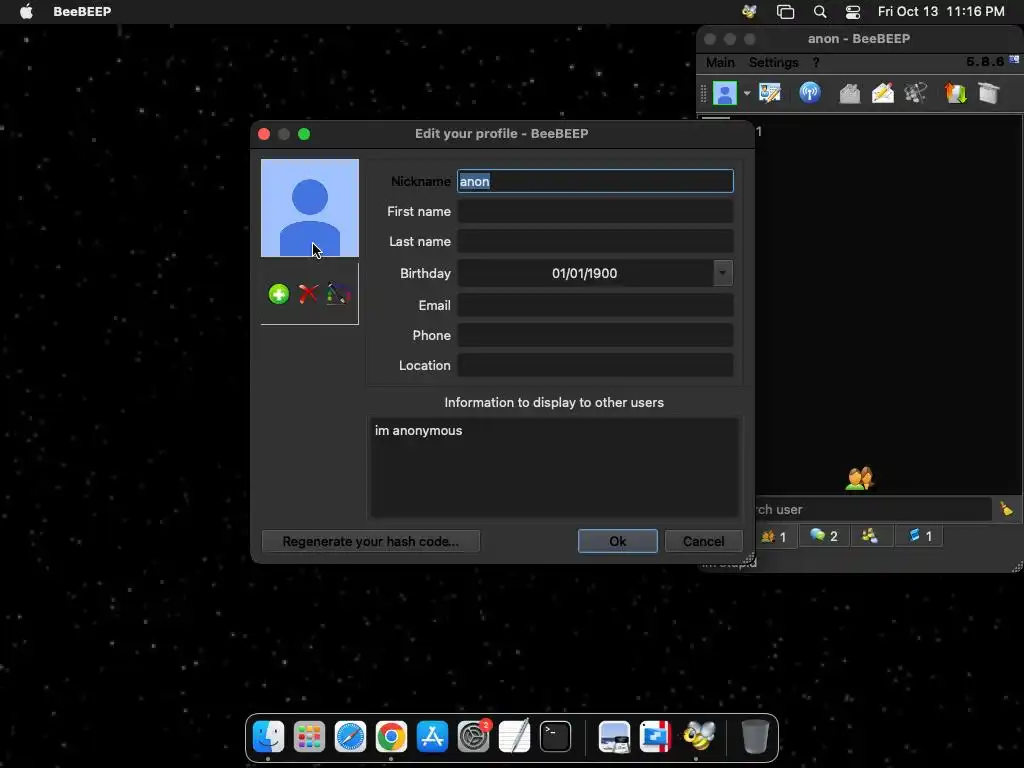Open Terminal from the Dock
This screenshot has height=768, width=1024.
coord(555,737)
